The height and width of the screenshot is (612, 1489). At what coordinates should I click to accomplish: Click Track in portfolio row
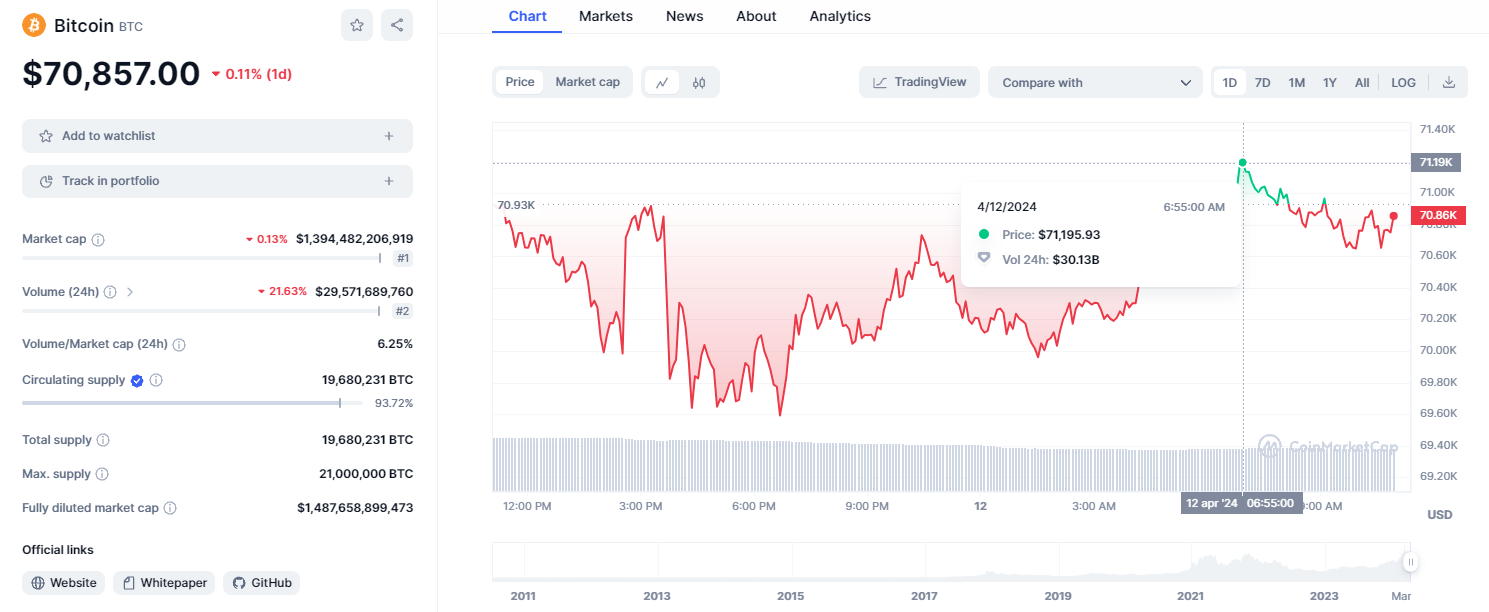217,181
